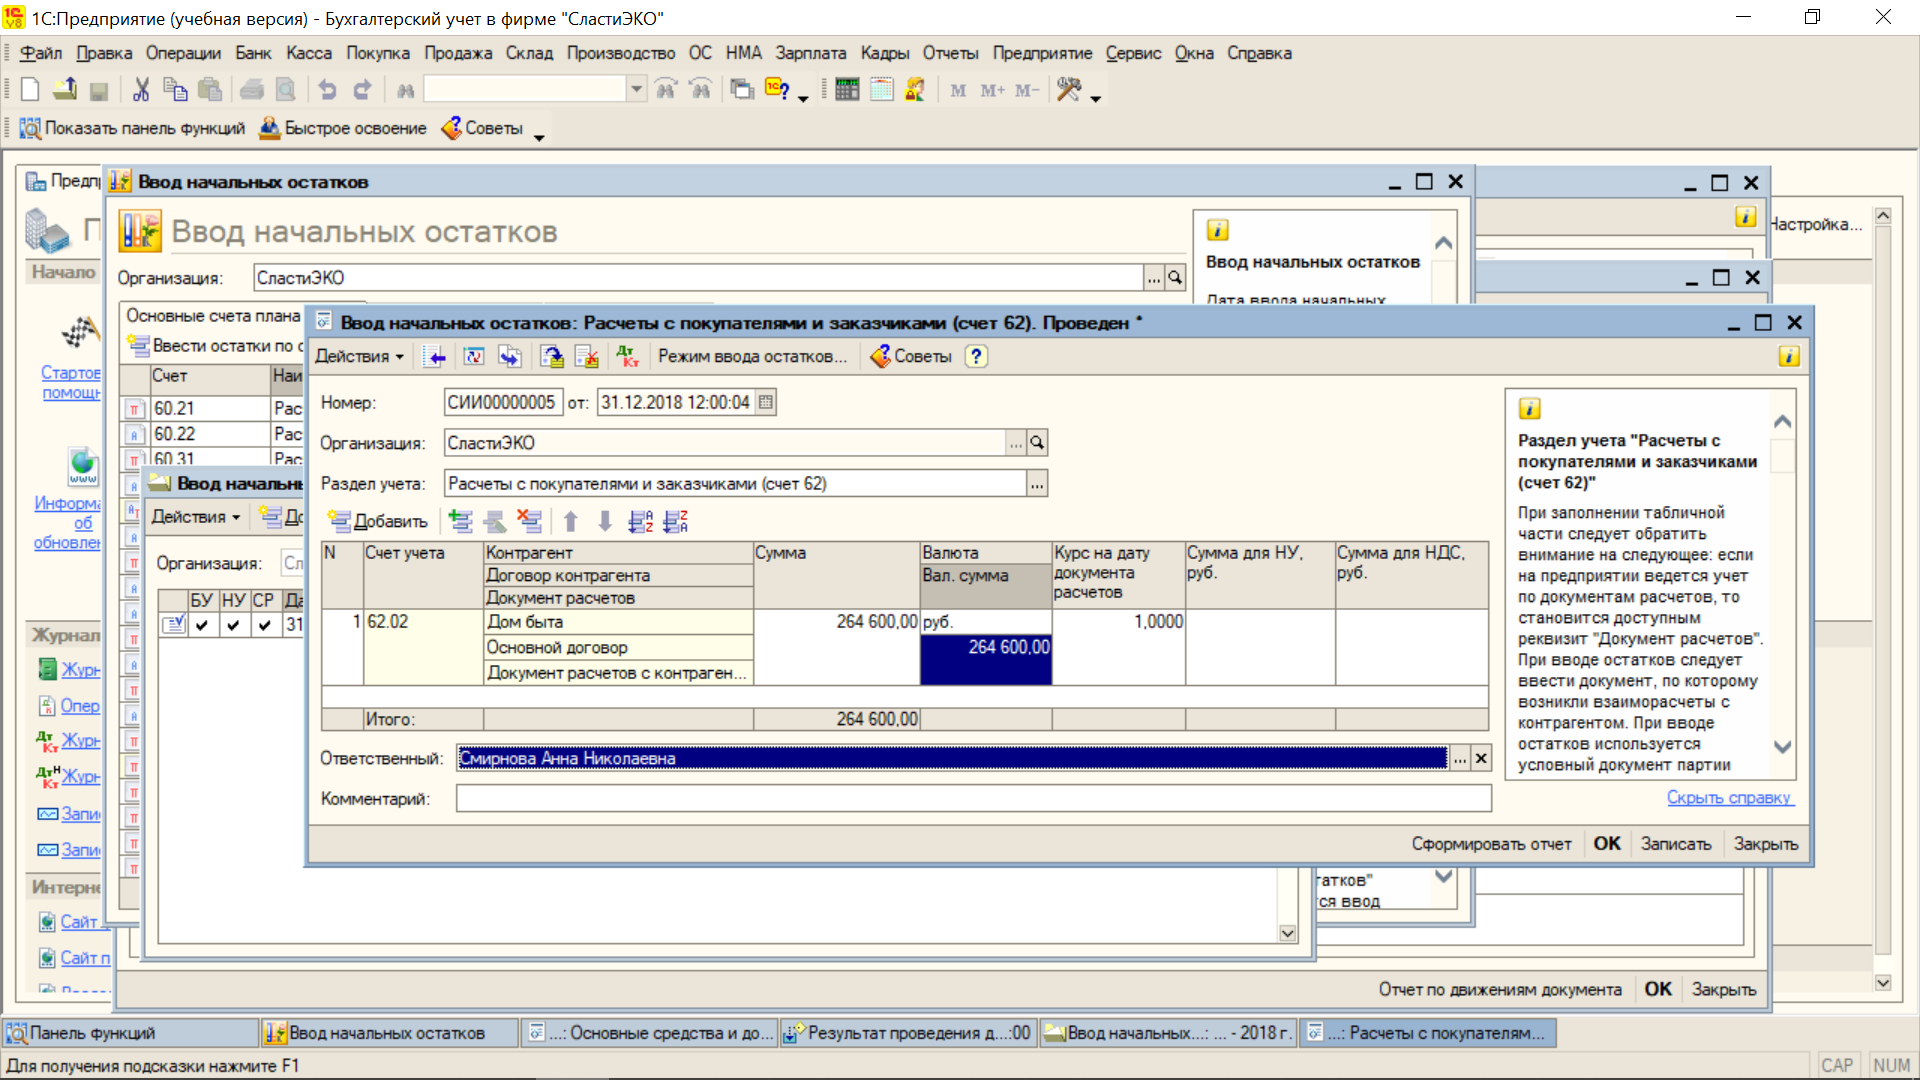Toggle the СР checkbox in the row

coord(264,625)
